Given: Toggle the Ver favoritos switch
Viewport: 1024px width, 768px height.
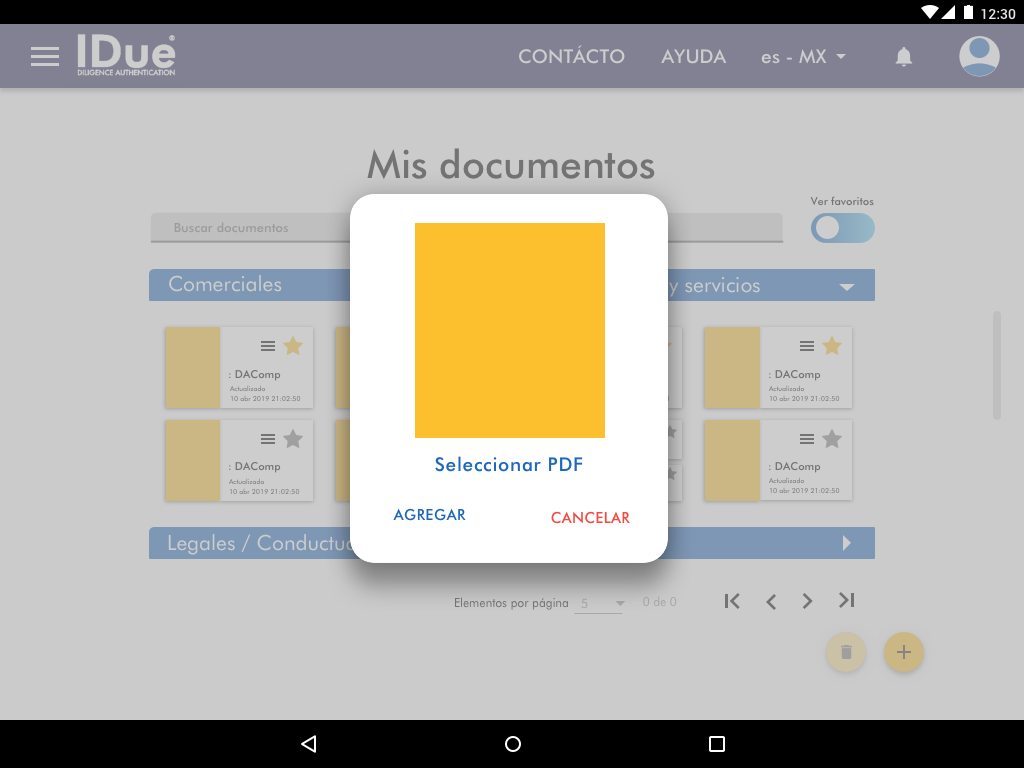Looking at the screenshot, I should click(x=842, y=228).
